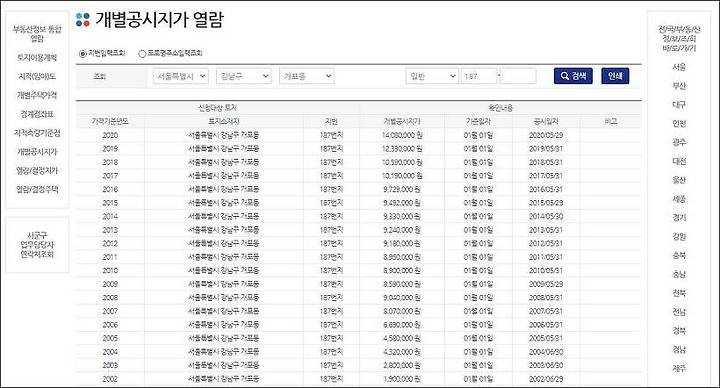The image size is (720, 388).
Task: Go to 충남 region link
Action: coord(679,274)
